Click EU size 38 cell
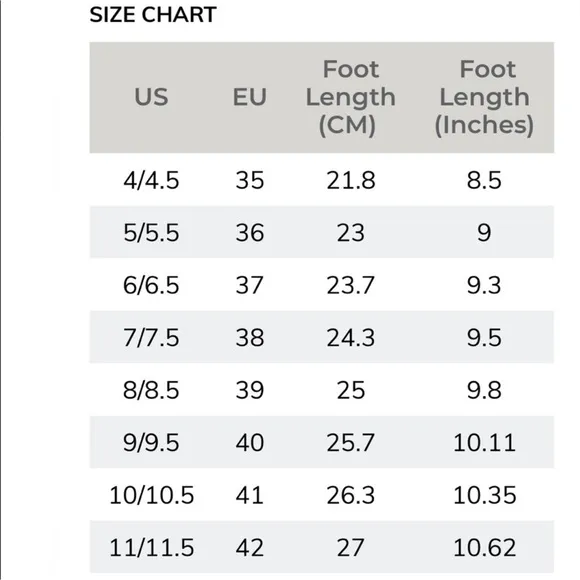Screen dimensions: 580x580 [250, 338]
